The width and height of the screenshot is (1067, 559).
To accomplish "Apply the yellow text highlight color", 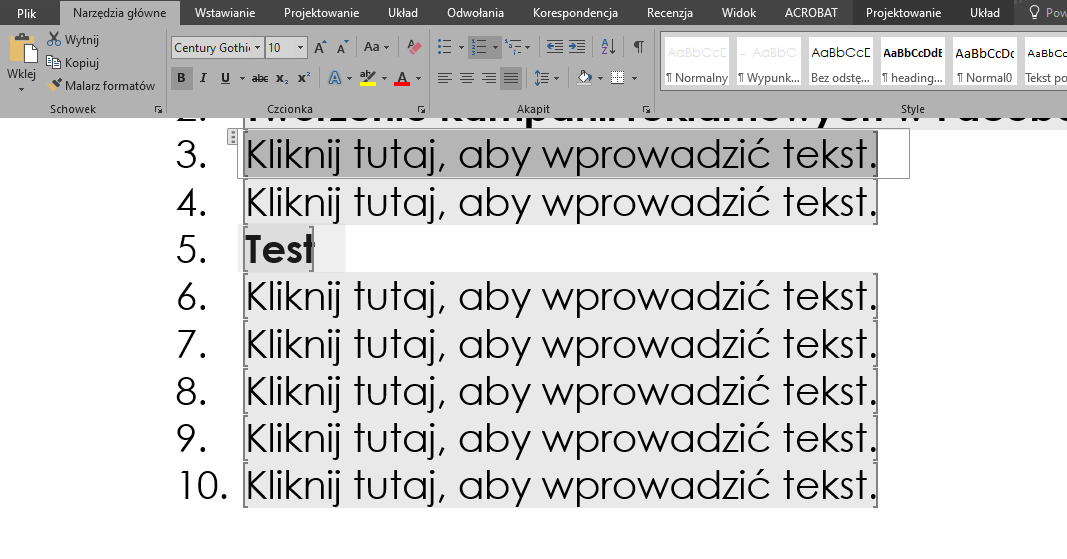I will [x=366, y=78].
